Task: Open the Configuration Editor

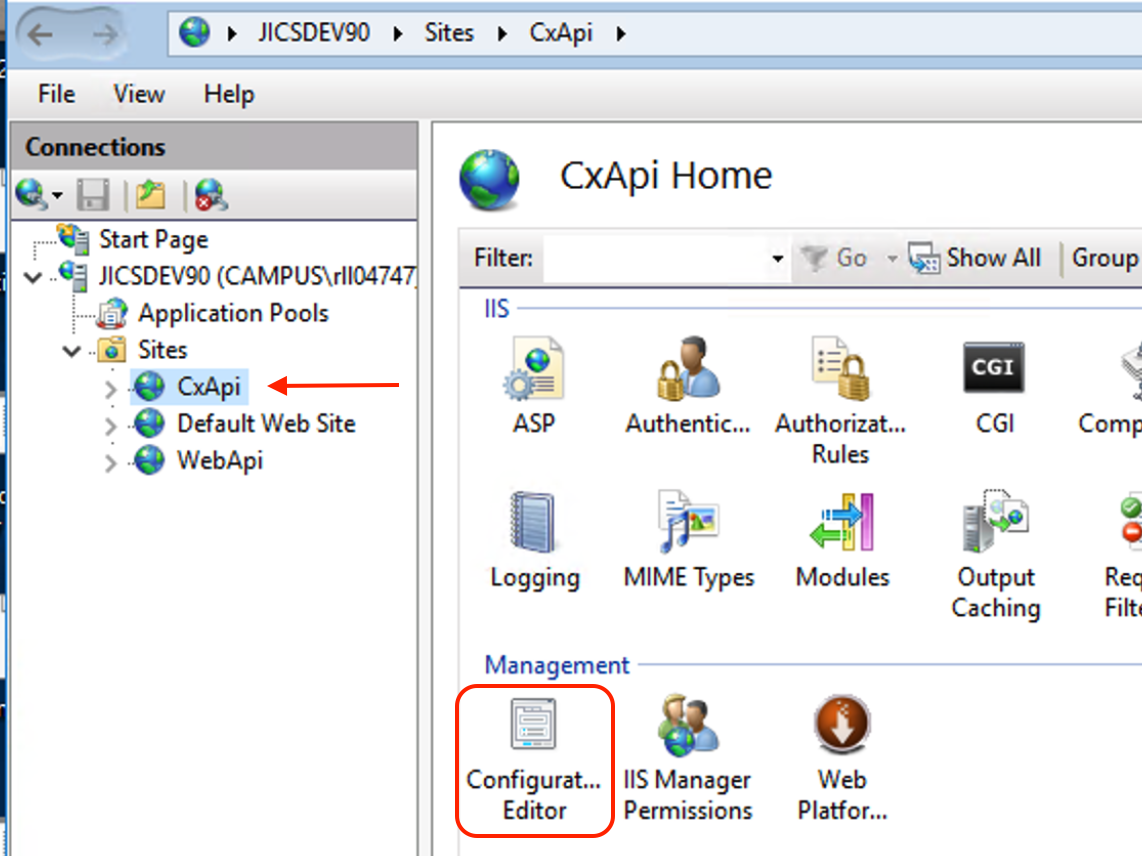Action: point(535,761)
